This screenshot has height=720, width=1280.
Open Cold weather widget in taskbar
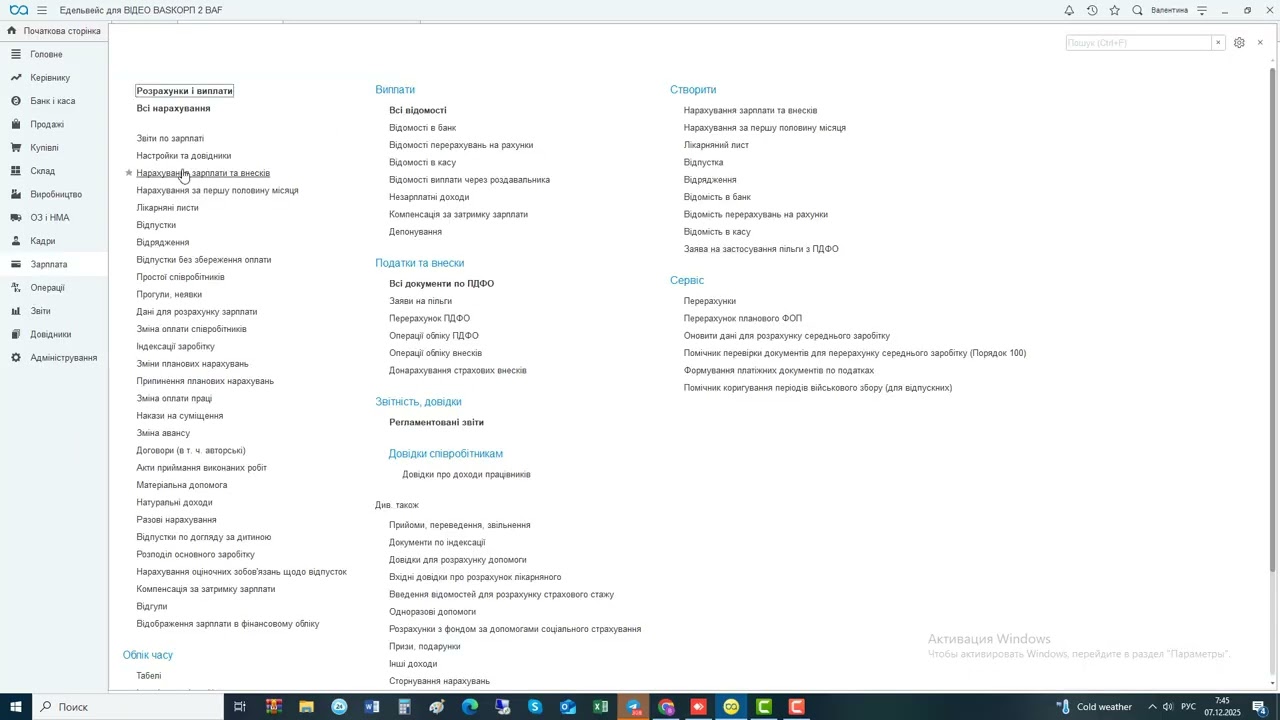tap(1095, 707)
